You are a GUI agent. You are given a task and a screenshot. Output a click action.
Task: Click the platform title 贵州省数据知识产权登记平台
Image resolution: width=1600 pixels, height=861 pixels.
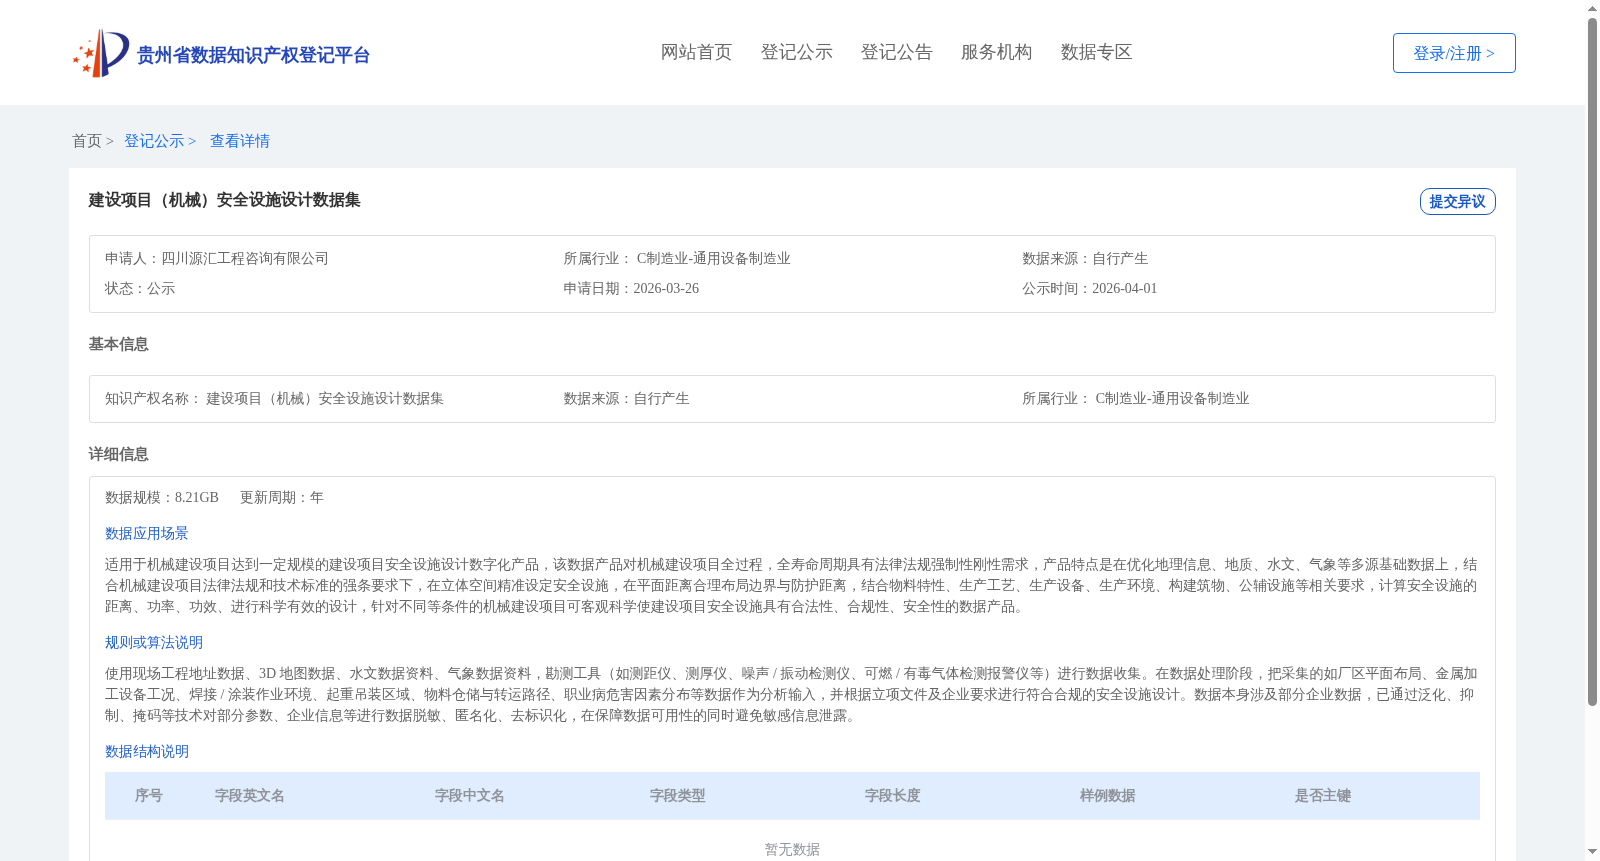click(x=253, y=55)
